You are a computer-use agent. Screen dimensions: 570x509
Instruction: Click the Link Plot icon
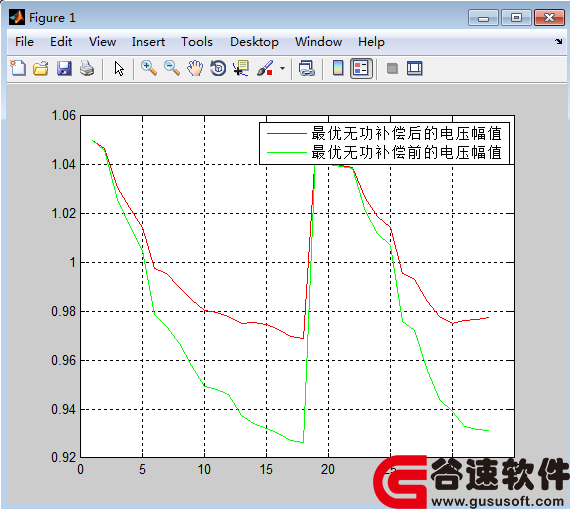tap(306, 68)
